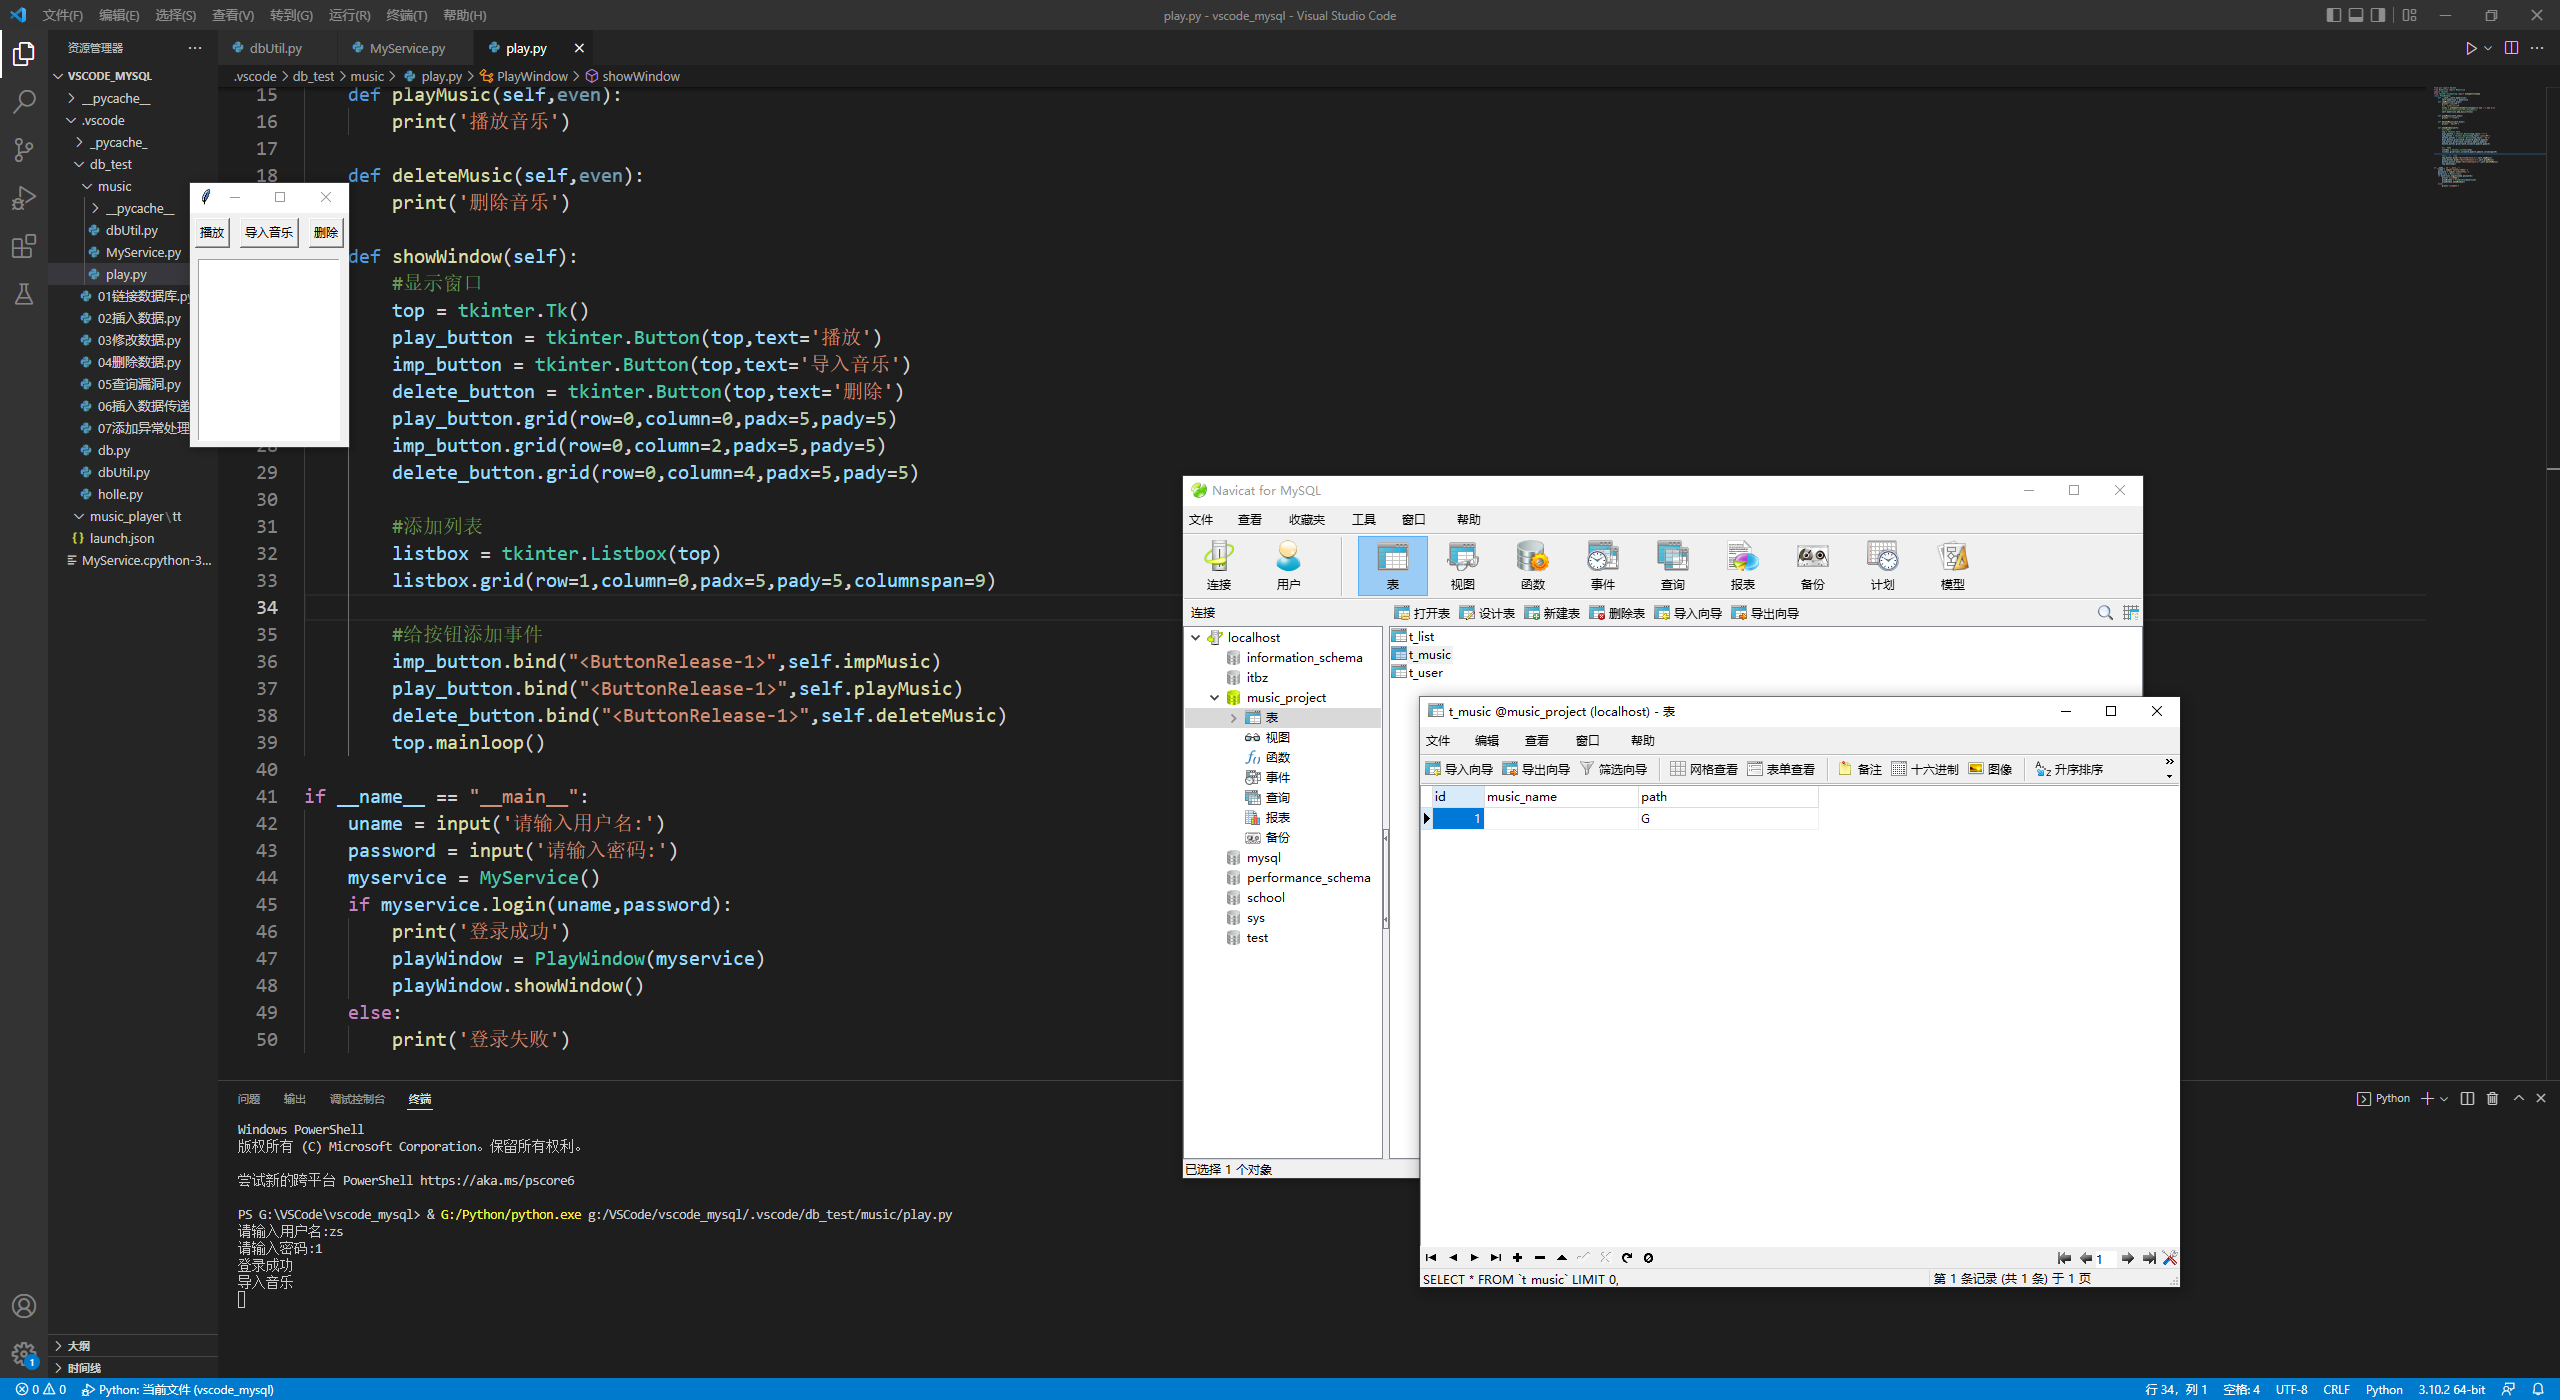The height and width of the screenshot is (1400, 2560).
Task: Collapse the localhost connection in Navicat
Action: pyautogui.click(x=1196, y=637)
